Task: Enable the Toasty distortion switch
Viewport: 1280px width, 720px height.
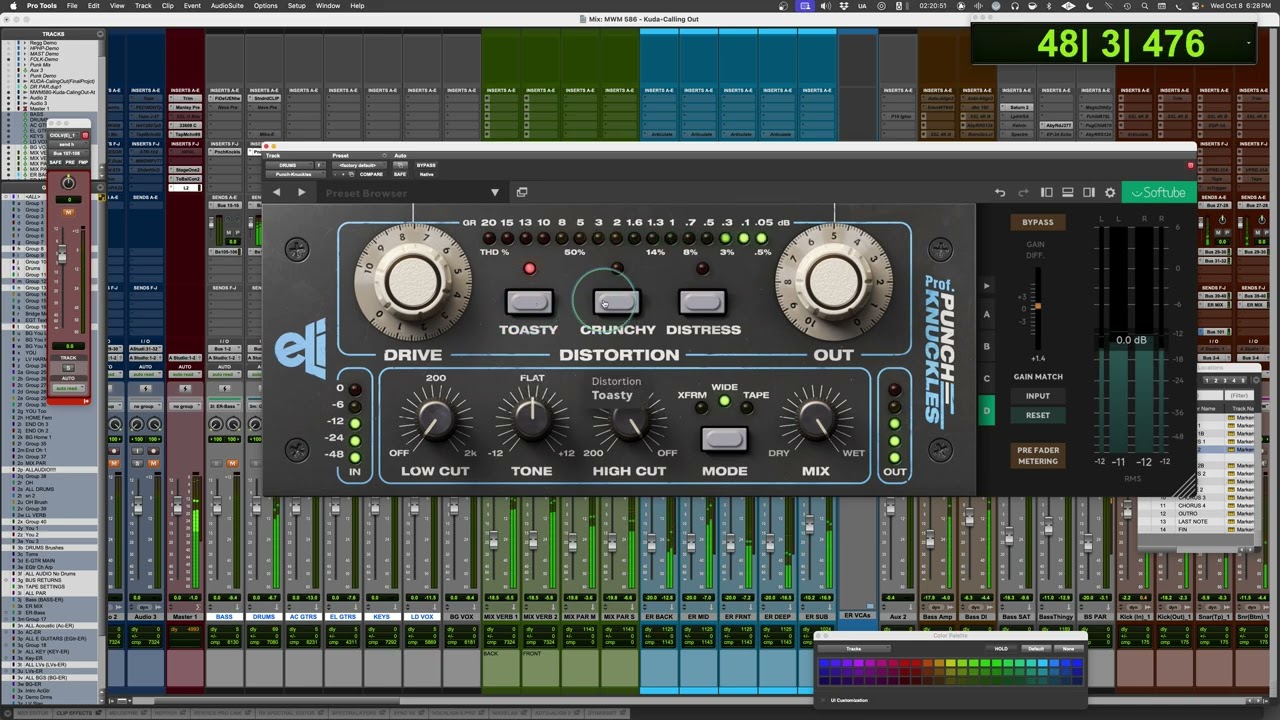Action: (x=529, y=302)
